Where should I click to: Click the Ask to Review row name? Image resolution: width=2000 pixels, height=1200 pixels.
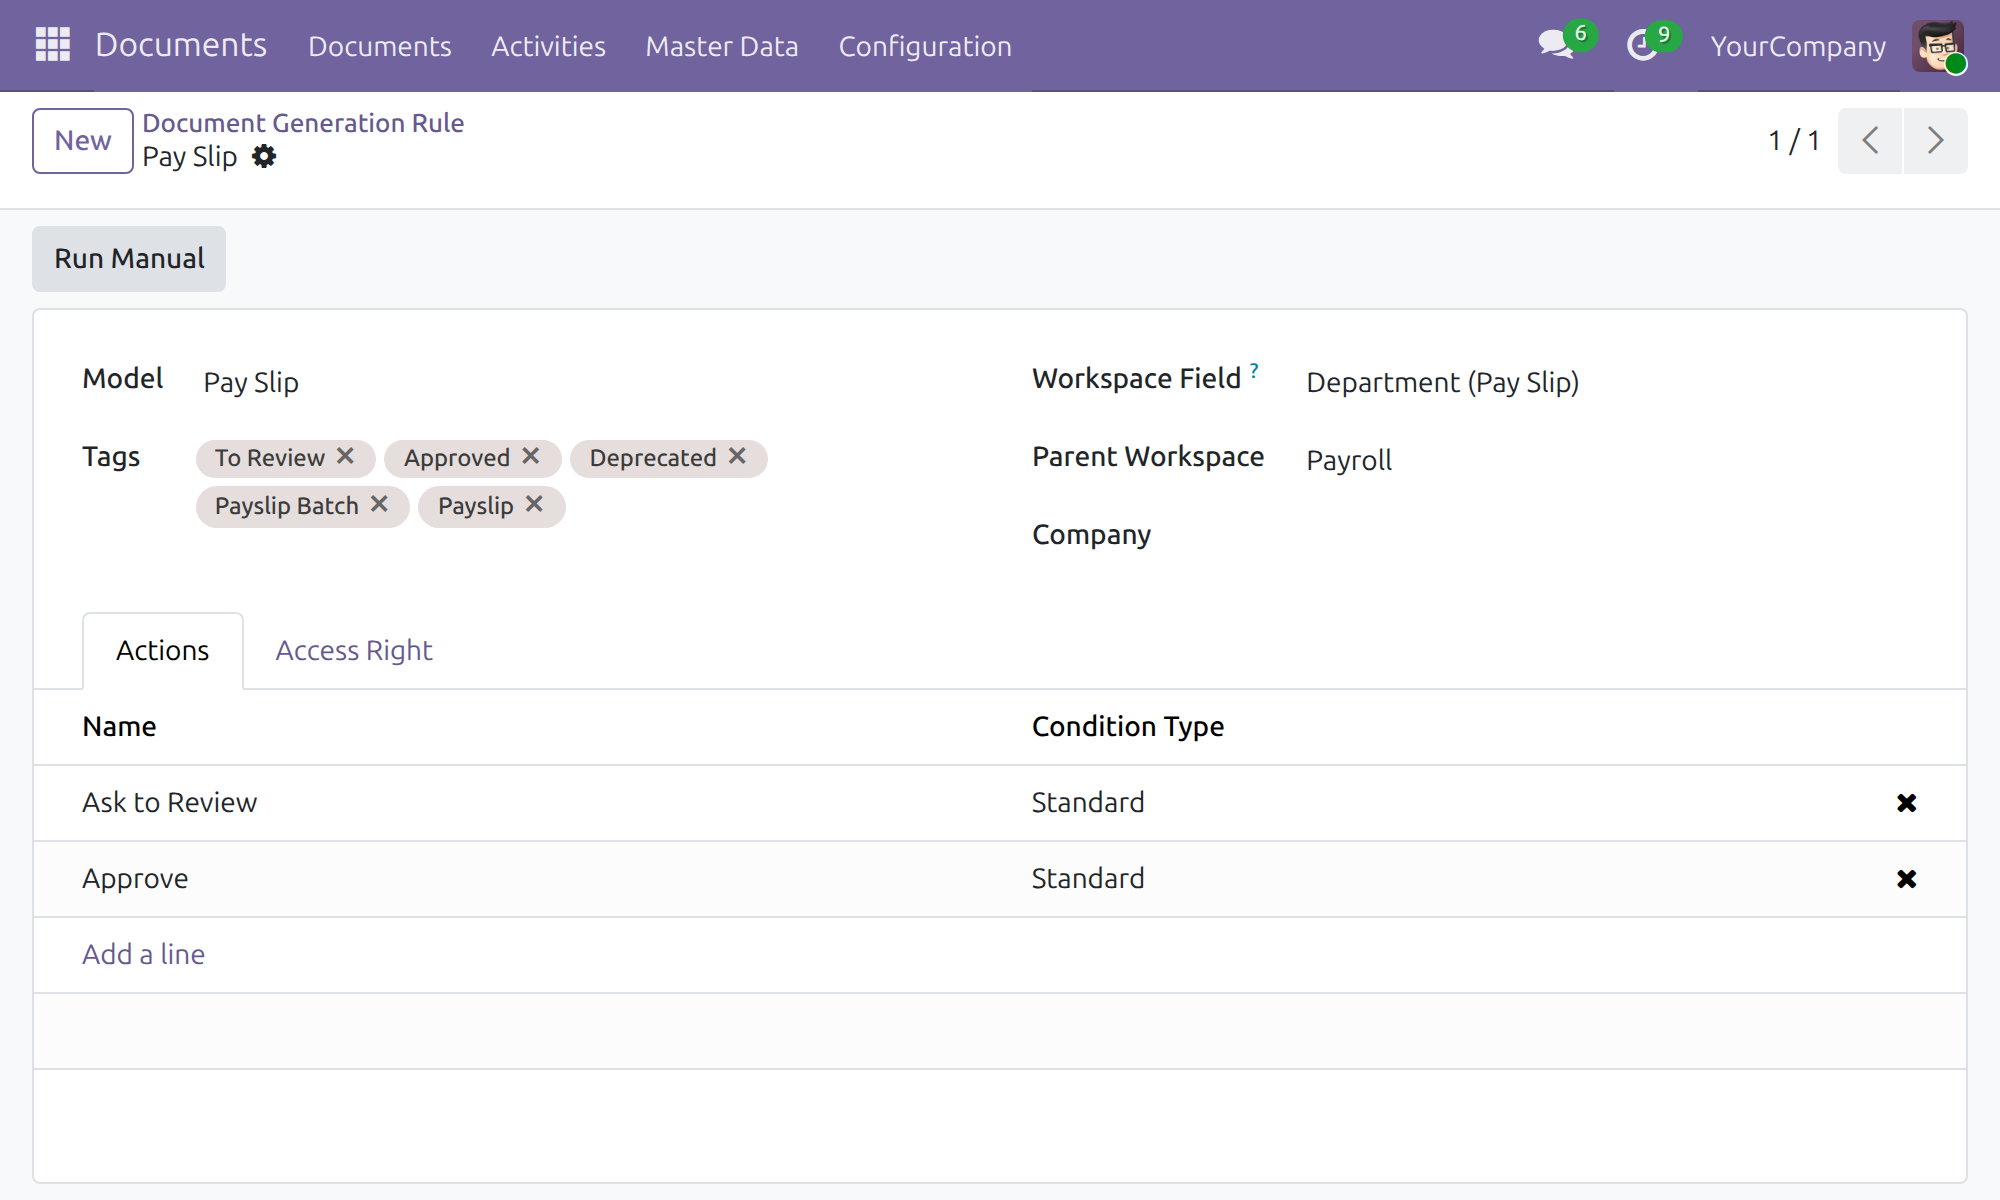[170, 803]
